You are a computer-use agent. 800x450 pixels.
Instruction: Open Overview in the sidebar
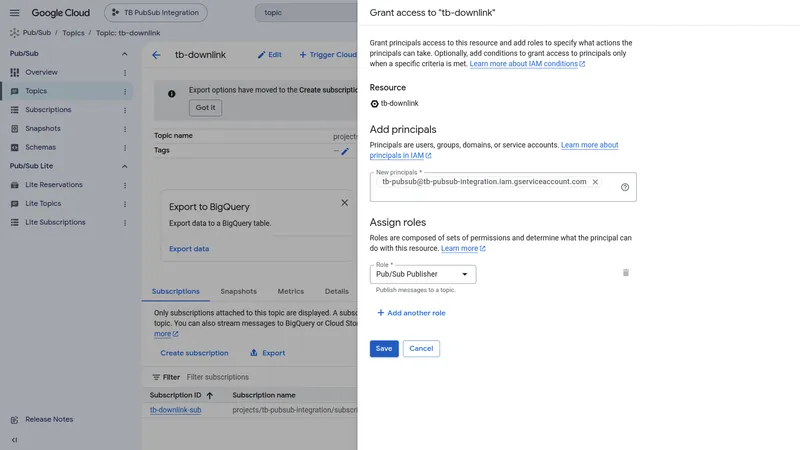41,72
